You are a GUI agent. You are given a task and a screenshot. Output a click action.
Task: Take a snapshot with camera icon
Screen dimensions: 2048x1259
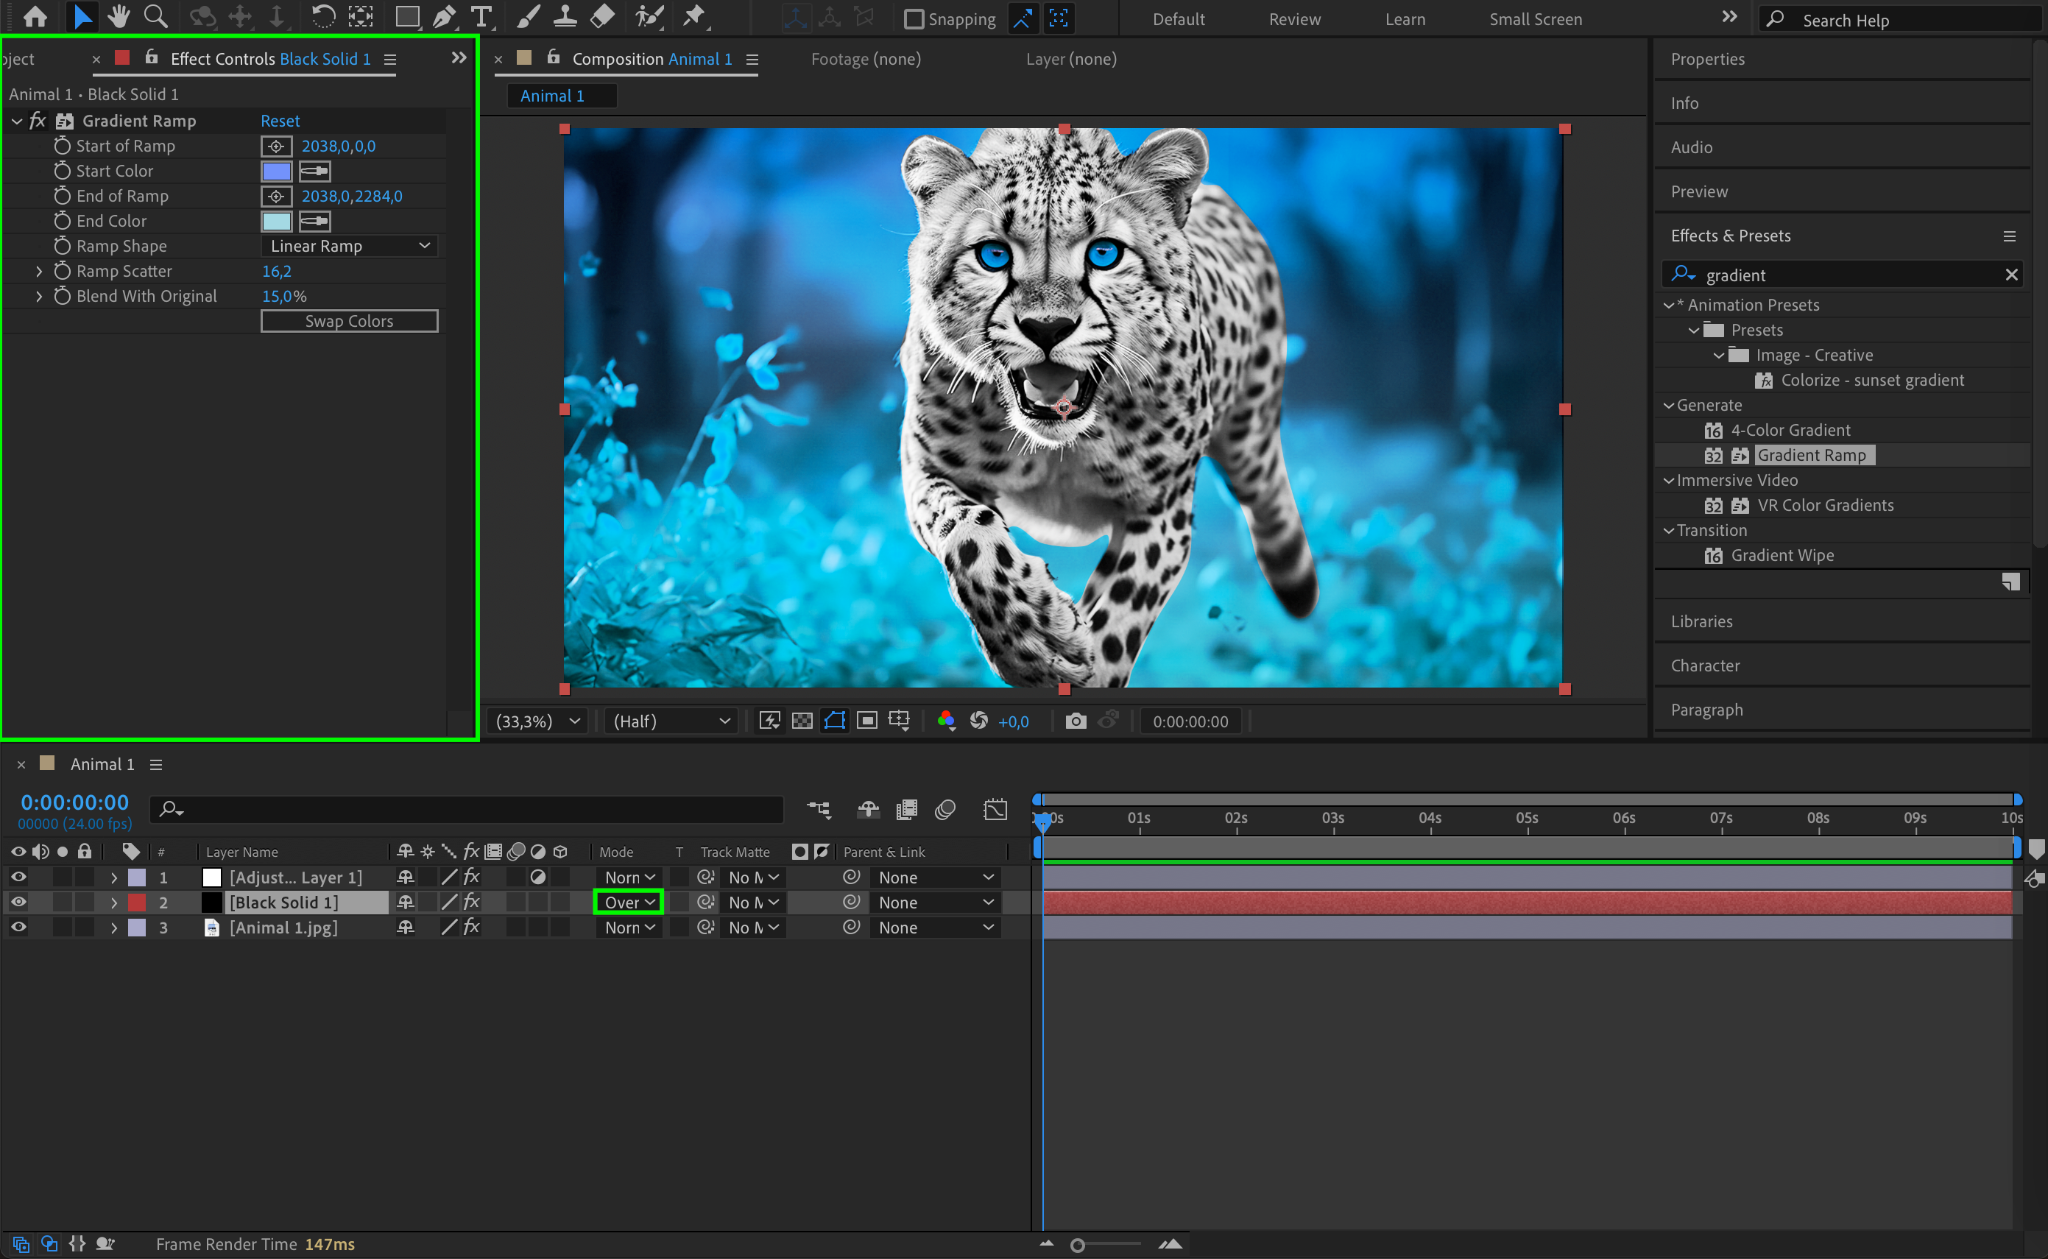(1075, 721)
